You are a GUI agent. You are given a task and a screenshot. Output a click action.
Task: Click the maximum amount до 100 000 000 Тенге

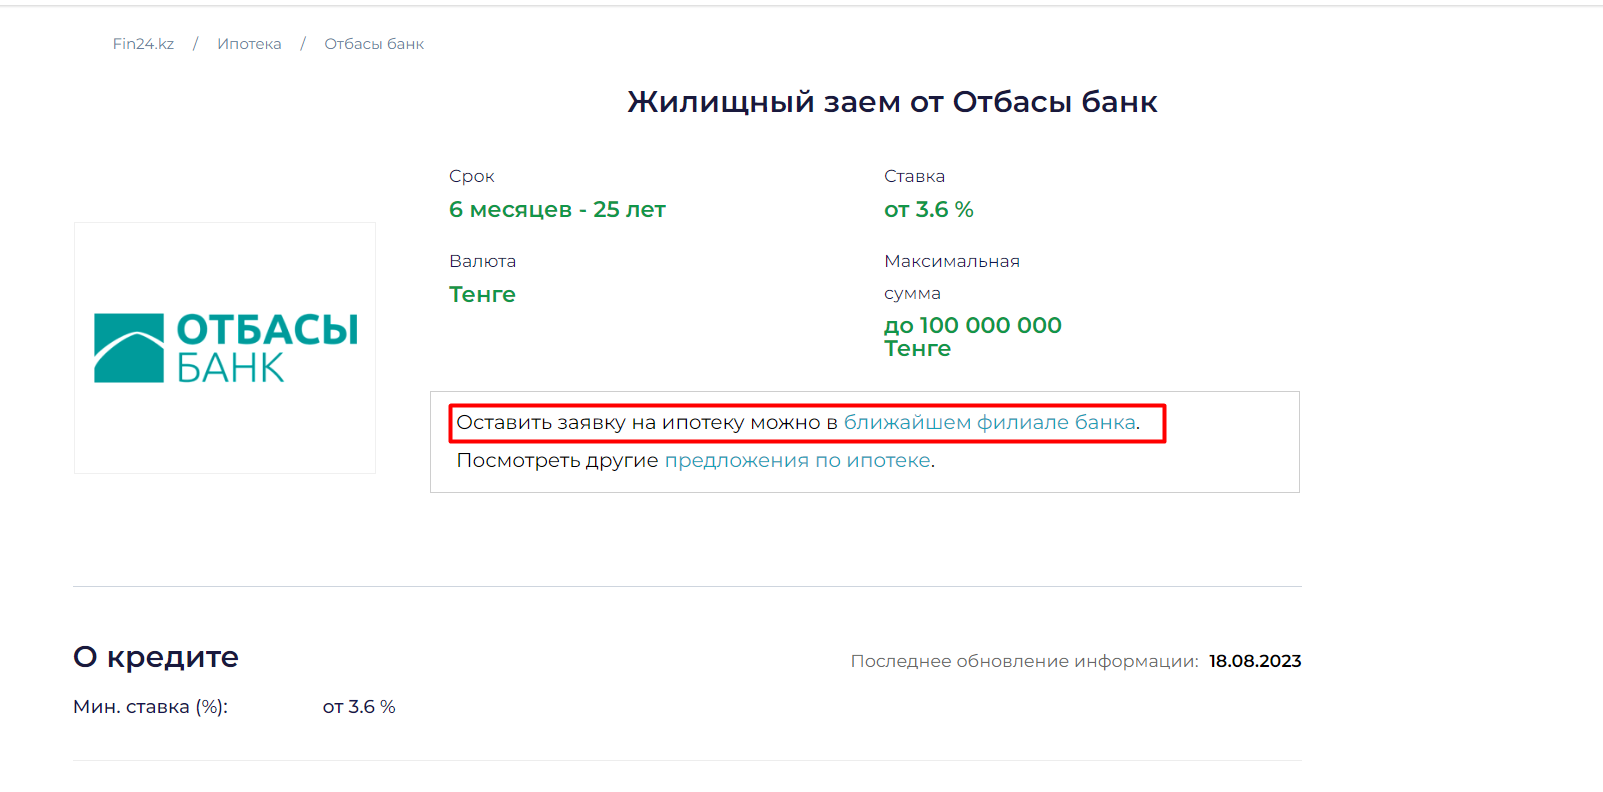973,337
